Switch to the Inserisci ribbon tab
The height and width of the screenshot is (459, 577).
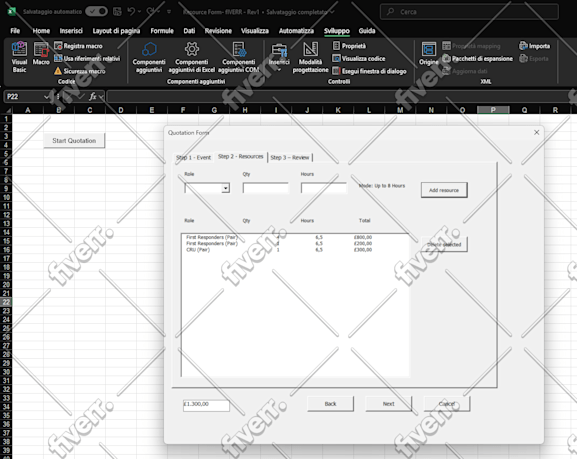[x=71, y=31]
